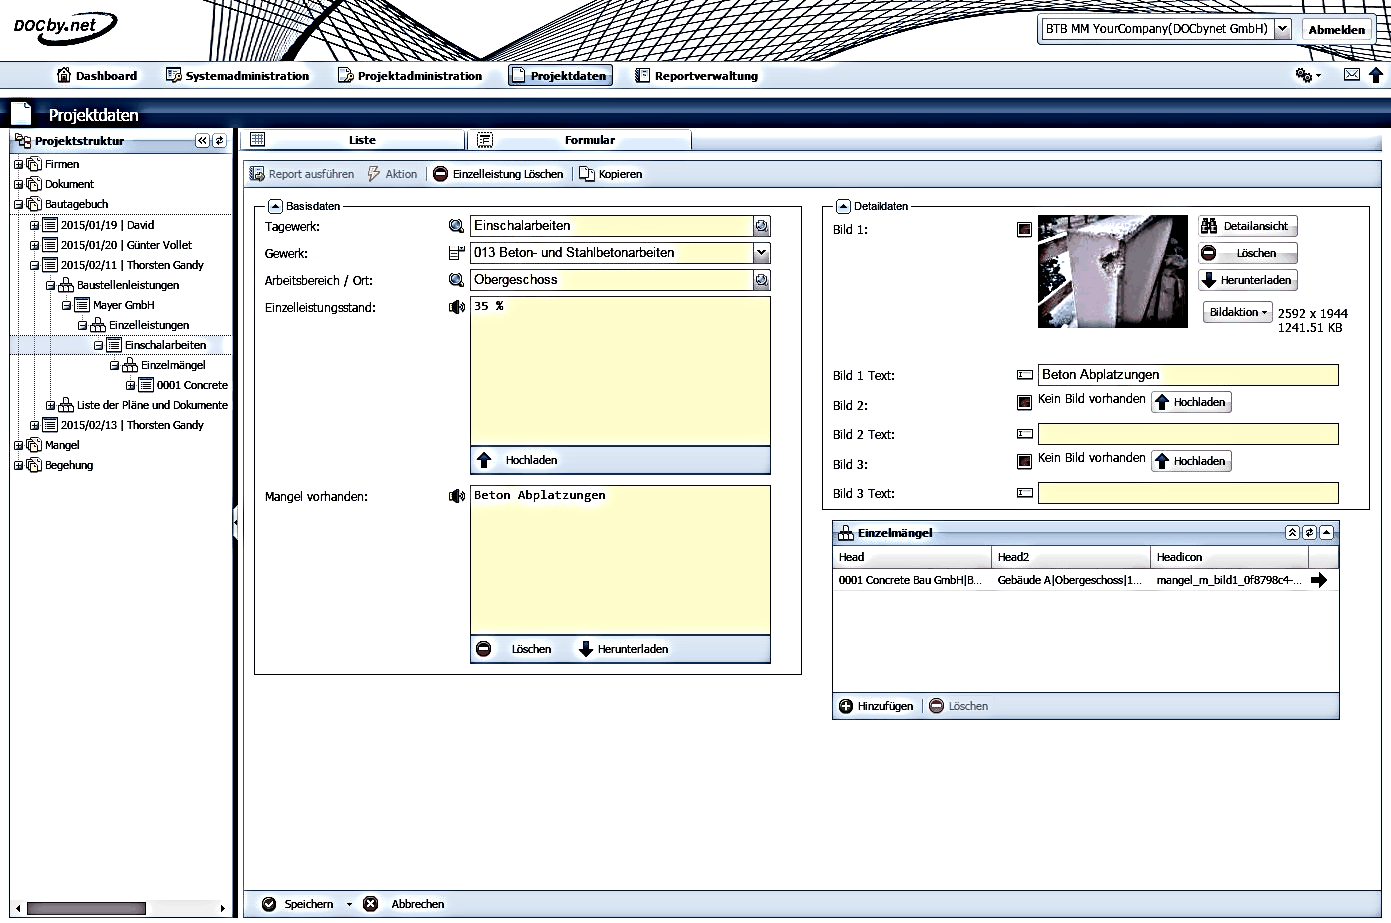1391x923 pixels.
Task: Expand the Firmen tree node
Action: coord(18,164)
